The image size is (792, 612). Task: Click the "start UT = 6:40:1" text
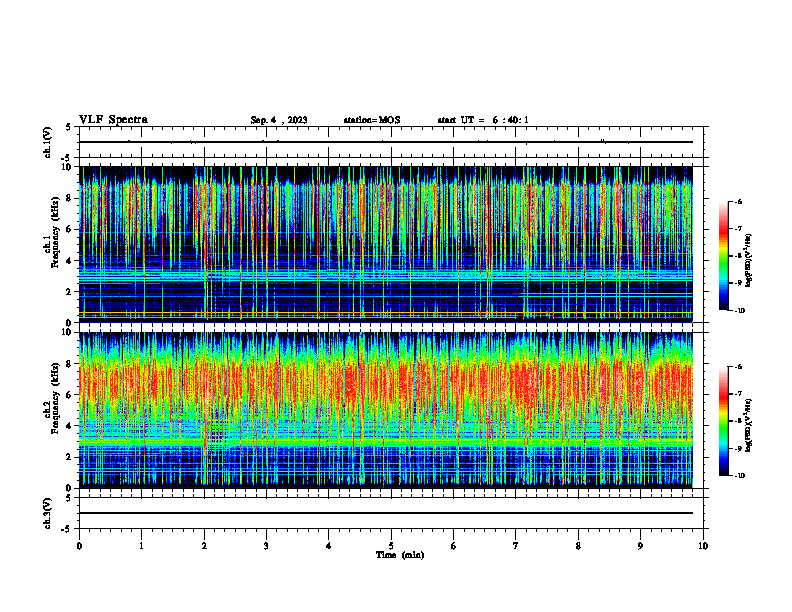(483, 120)
